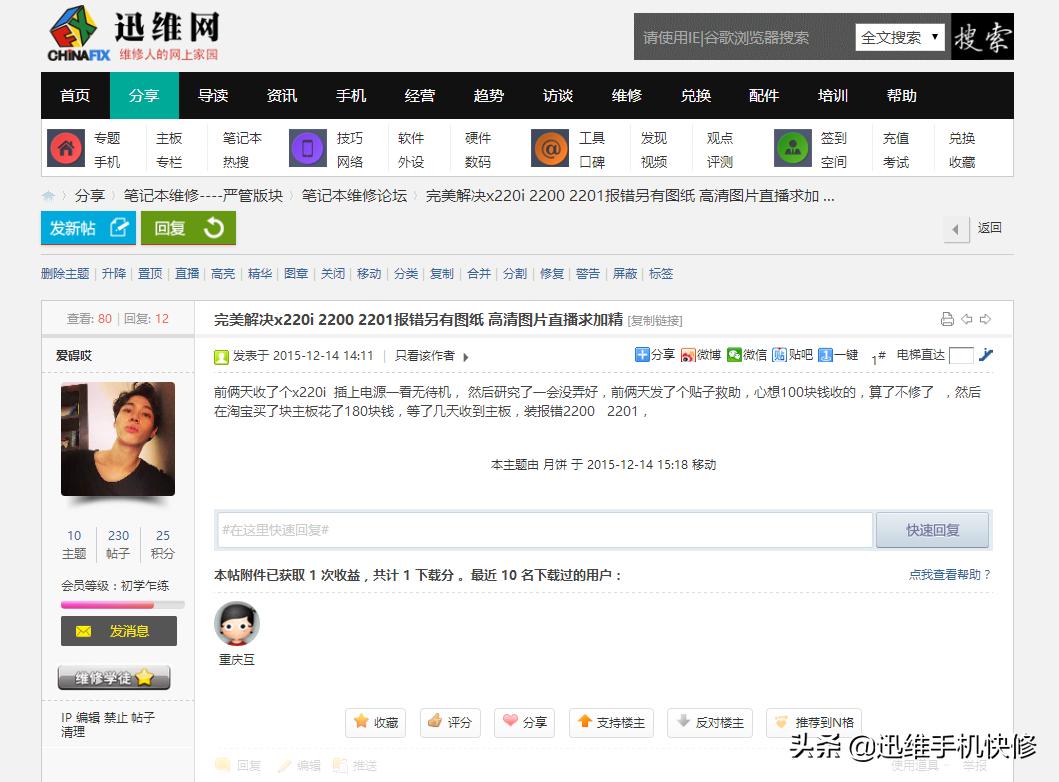Open the 签到 sub-nav link
Image resolution: width=1059 pixels, height=782 pixels.
point(833,138)
